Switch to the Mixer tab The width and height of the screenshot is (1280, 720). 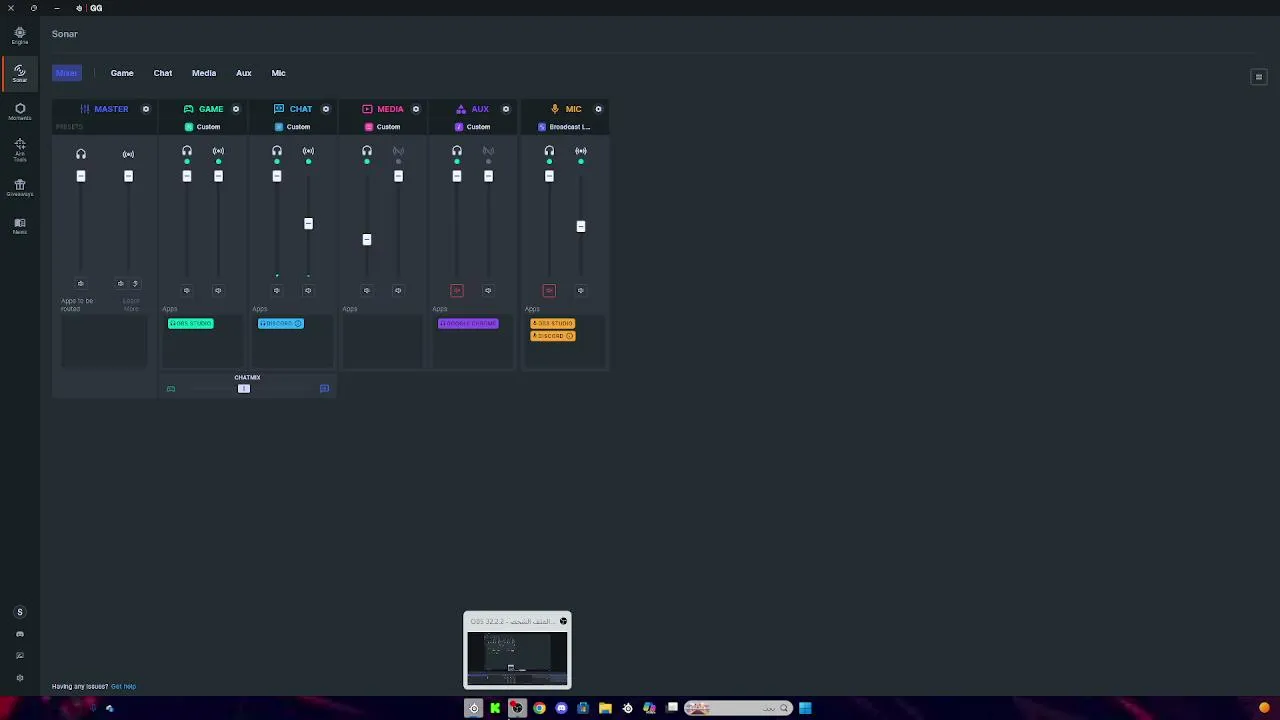click(67, 73)
